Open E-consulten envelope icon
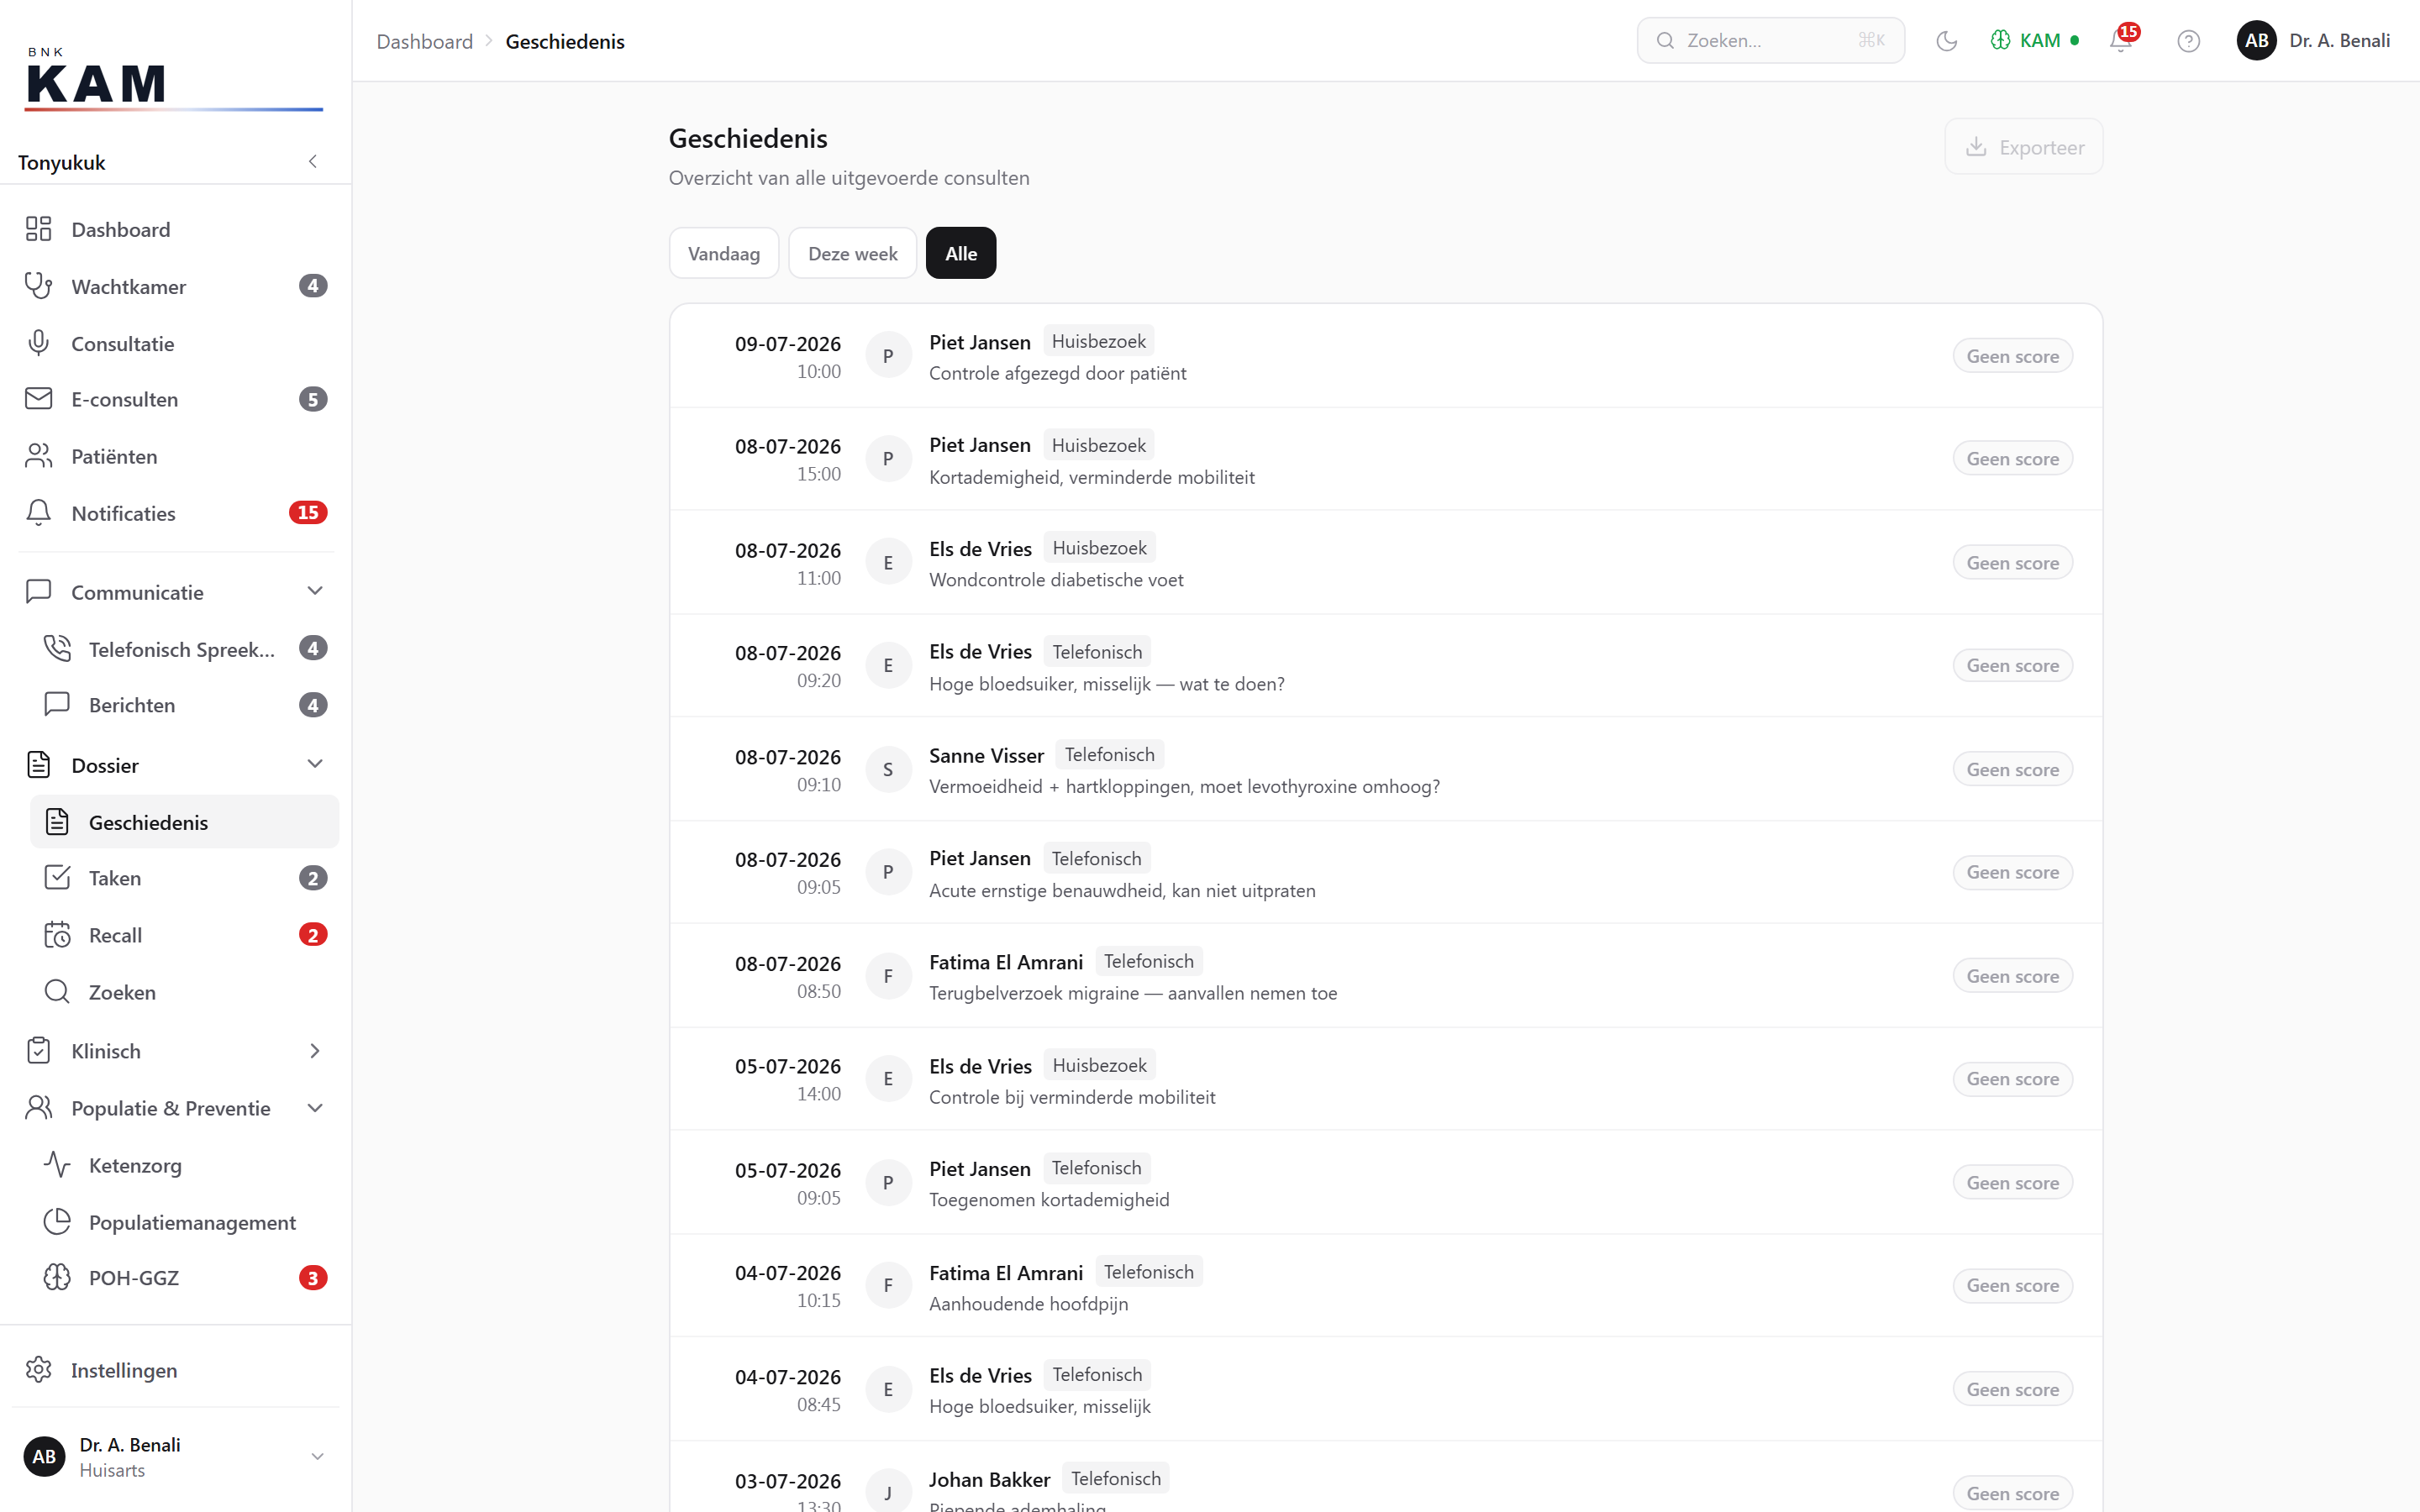2420x1512 pixels. click(x=38, y=399)
